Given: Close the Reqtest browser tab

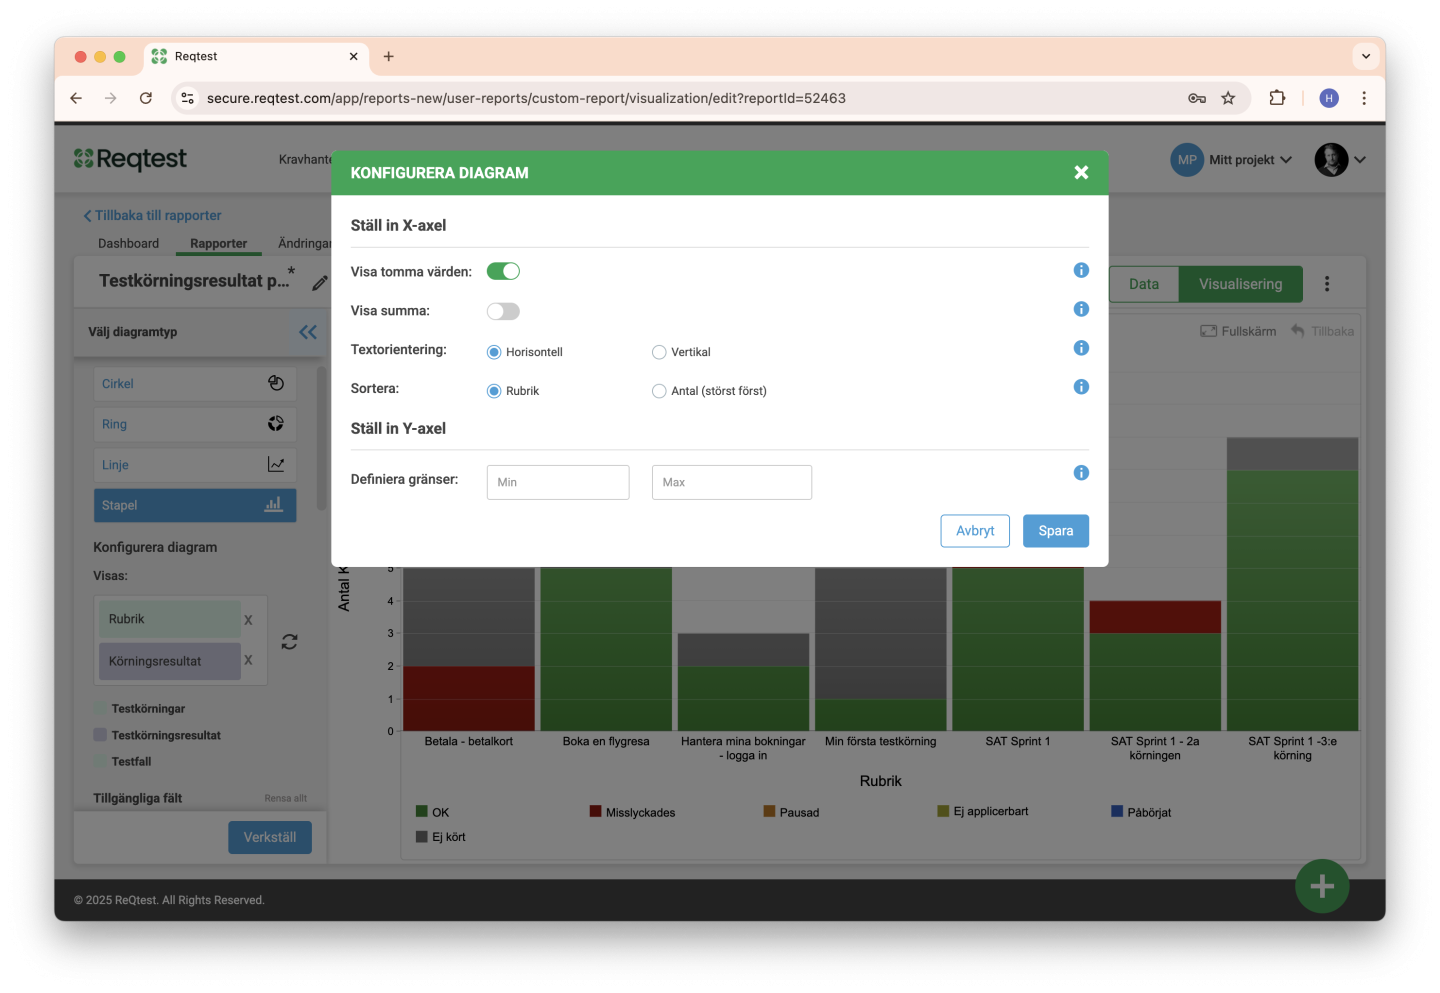Looking at the screenshot, I should 353,56.
